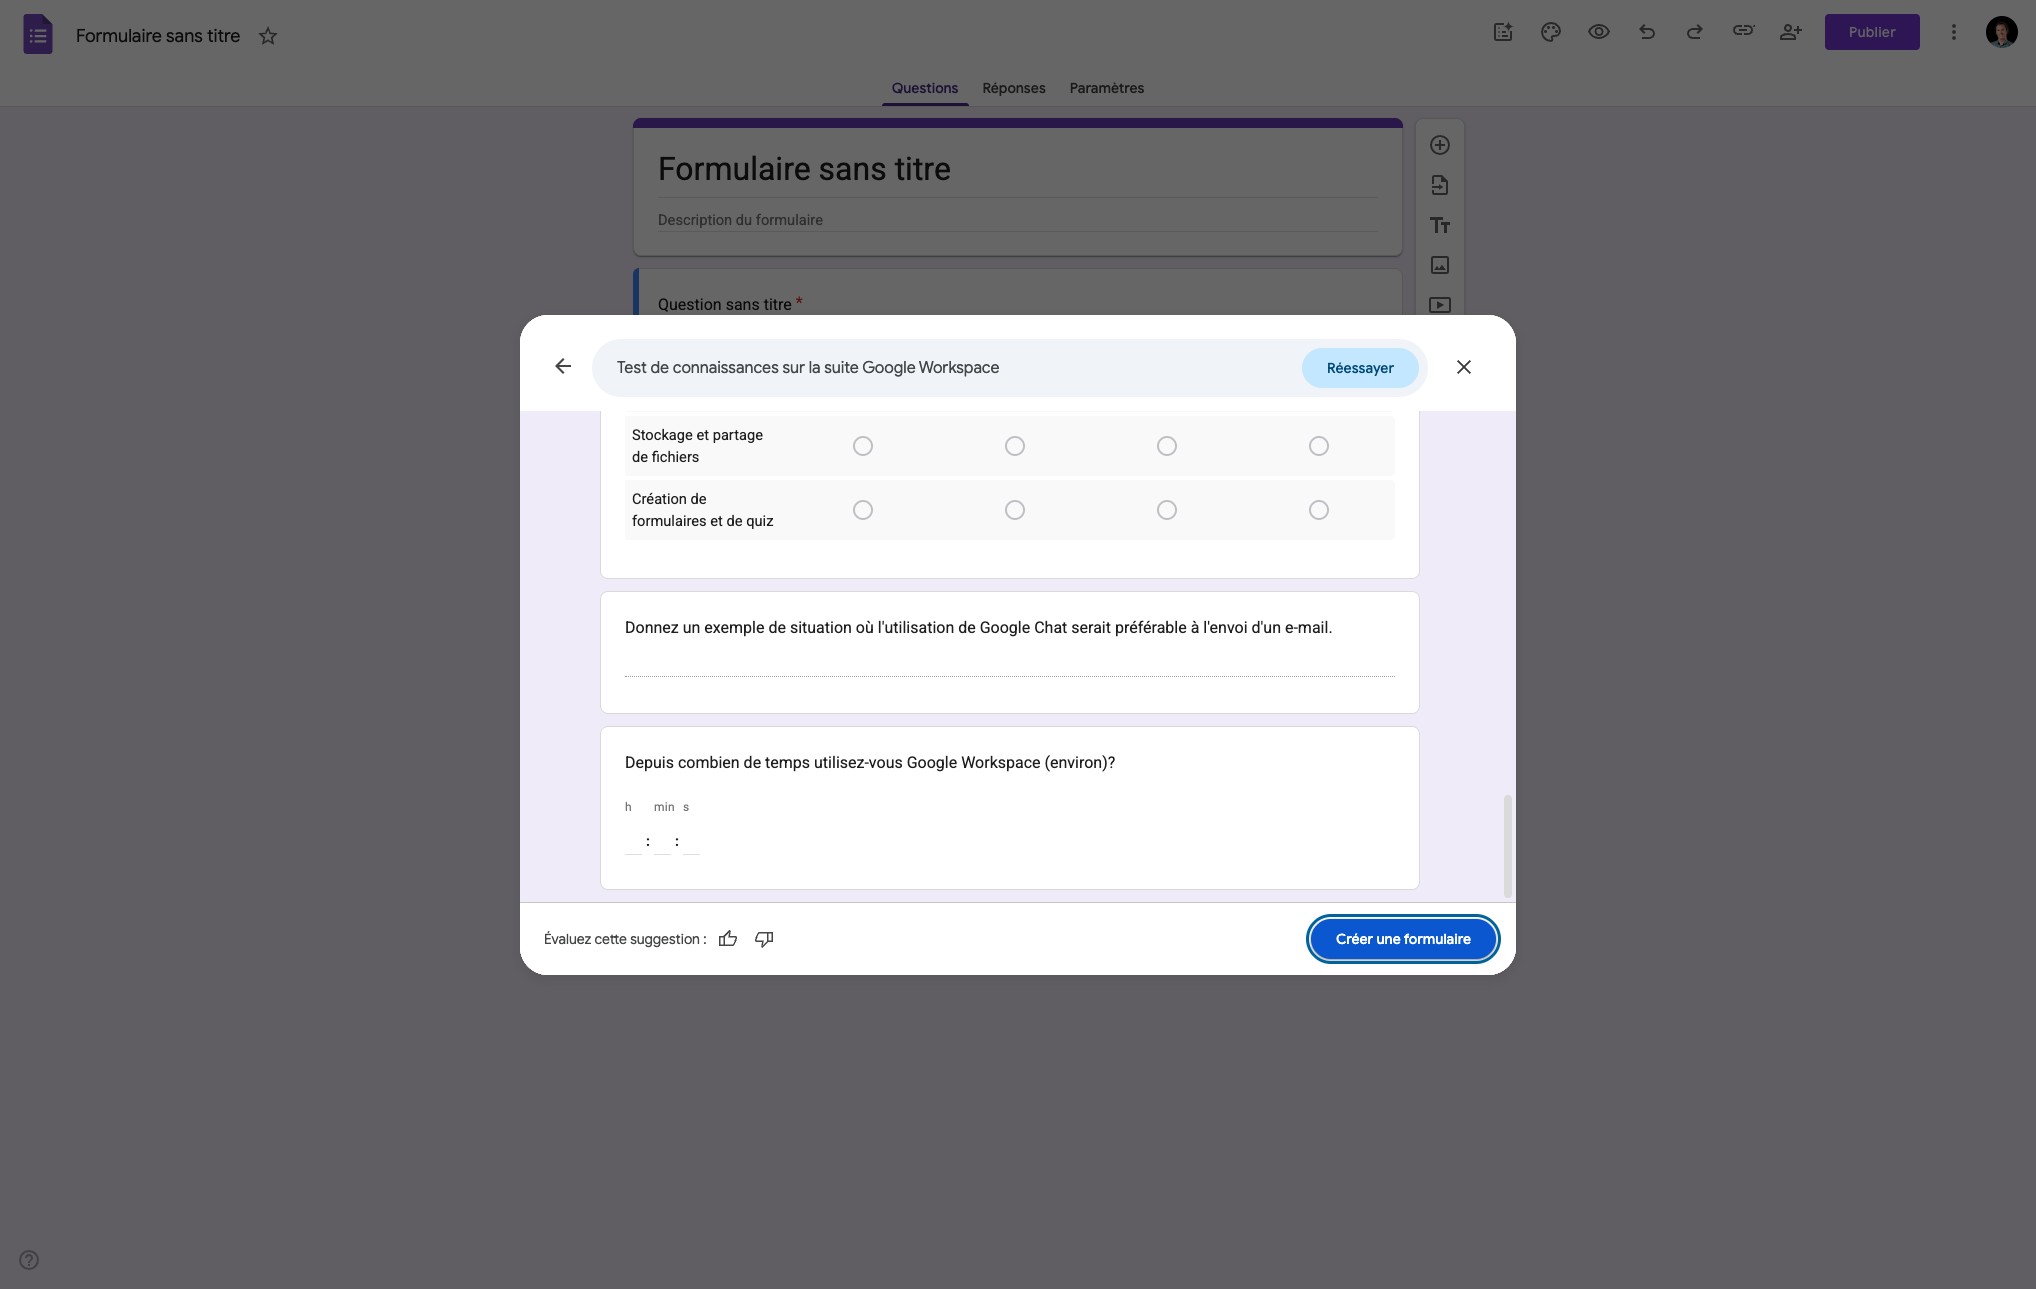Star the form Formulaire sans titre
This screenshot has height=1289, width=2036.
(x=268, y=36)
